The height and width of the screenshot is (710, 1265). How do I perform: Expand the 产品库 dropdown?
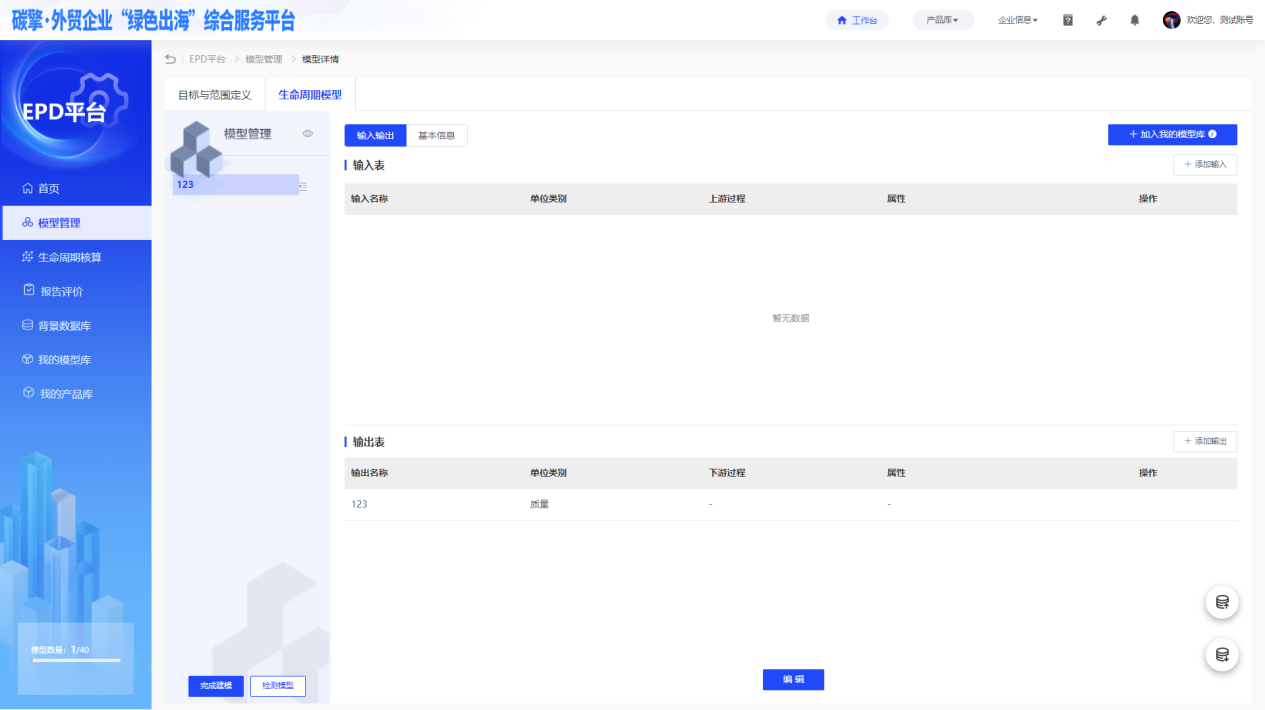click(x=942, y=20)
